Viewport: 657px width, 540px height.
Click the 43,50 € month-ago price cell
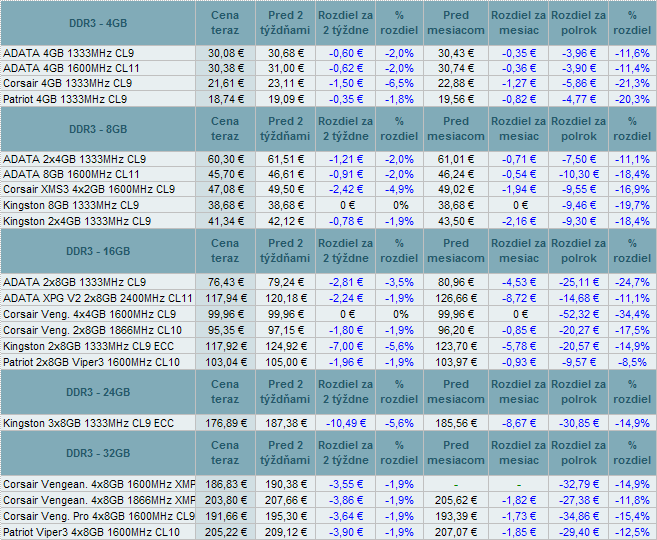coord(456,221)
